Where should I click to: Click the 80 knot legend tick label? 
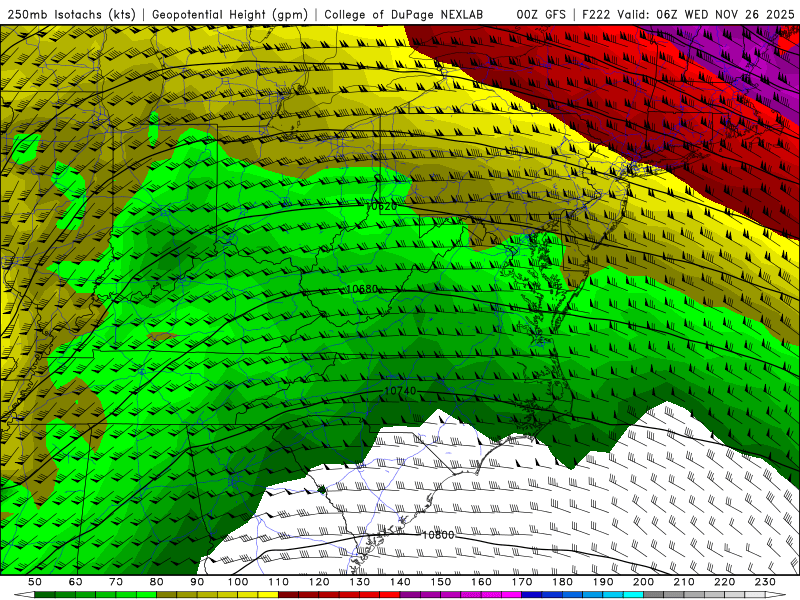click(156, 582)
